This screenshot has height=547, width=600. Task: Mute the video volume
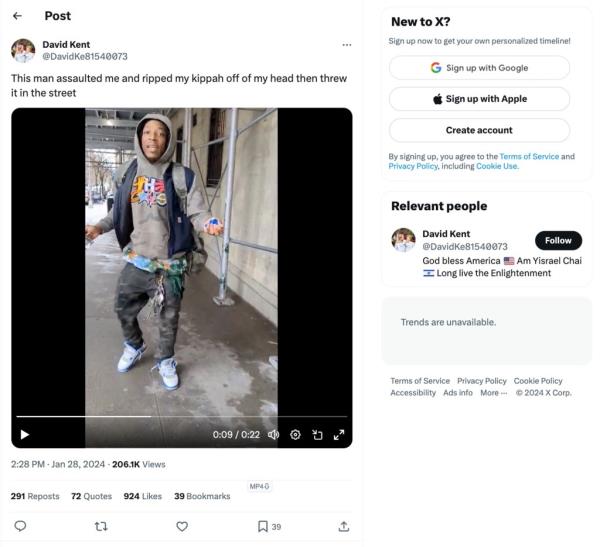pos(273,434)
